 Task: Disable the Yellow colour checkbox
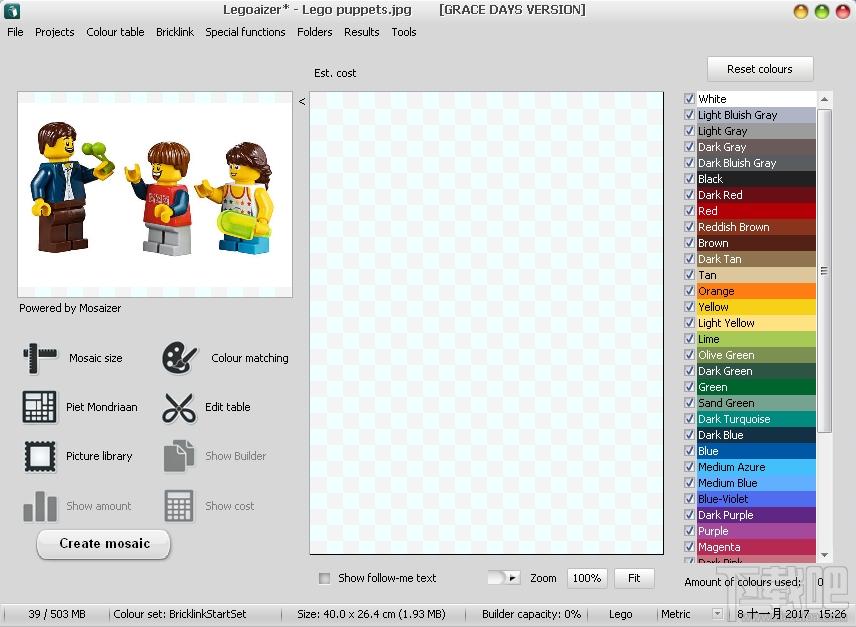coord(689,307)
